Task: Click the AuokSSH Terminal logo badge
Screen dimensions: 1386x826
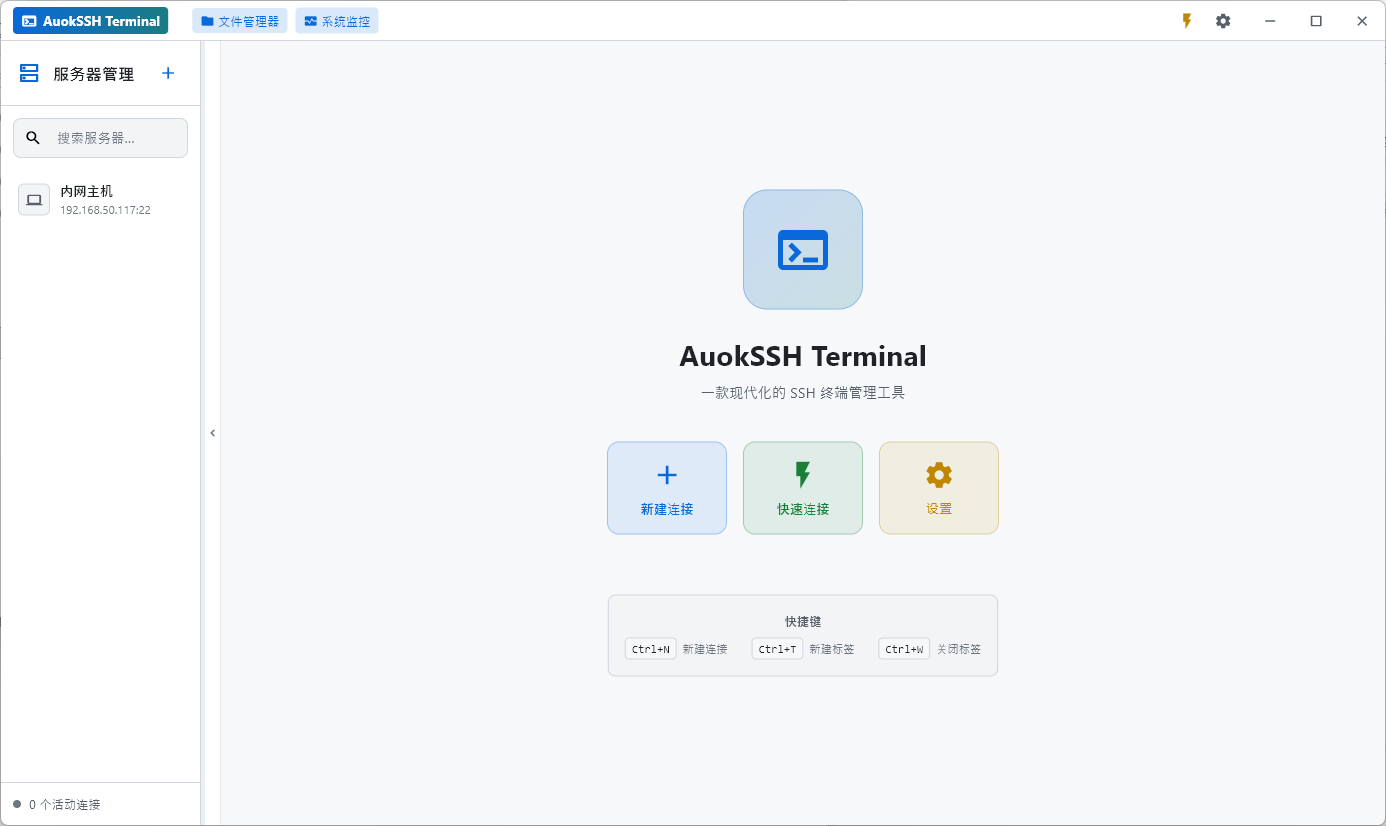Action: tap(91, 21)
